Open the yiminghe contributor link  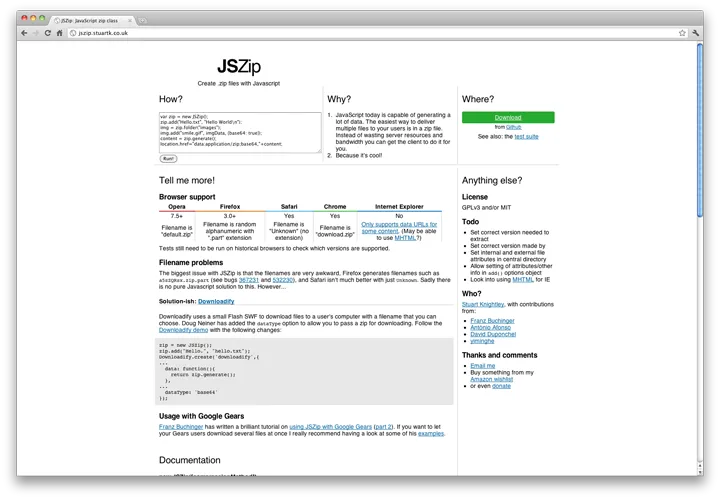coord(482,341)
